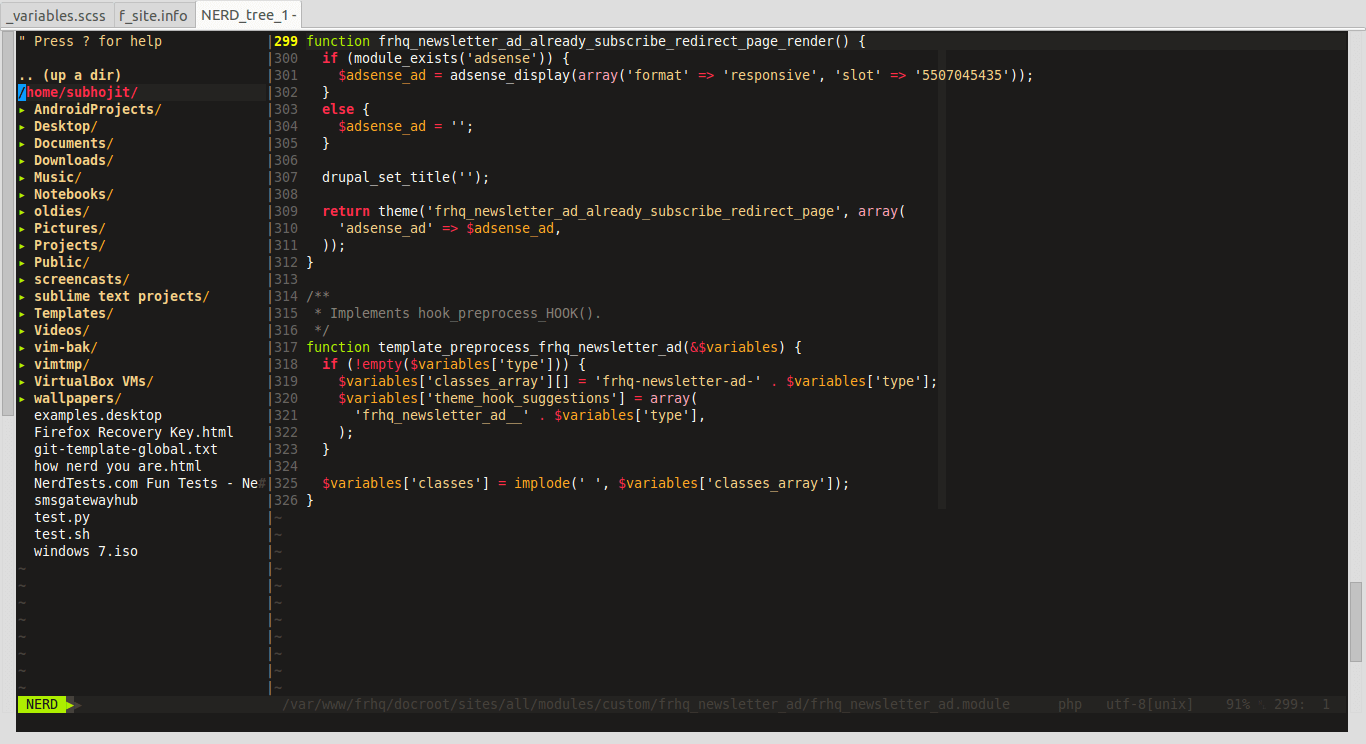Viewport: 1366px width, 744px height.
Task: Click the Firefox Recovery Key.html file
Action: pos(133,432)
